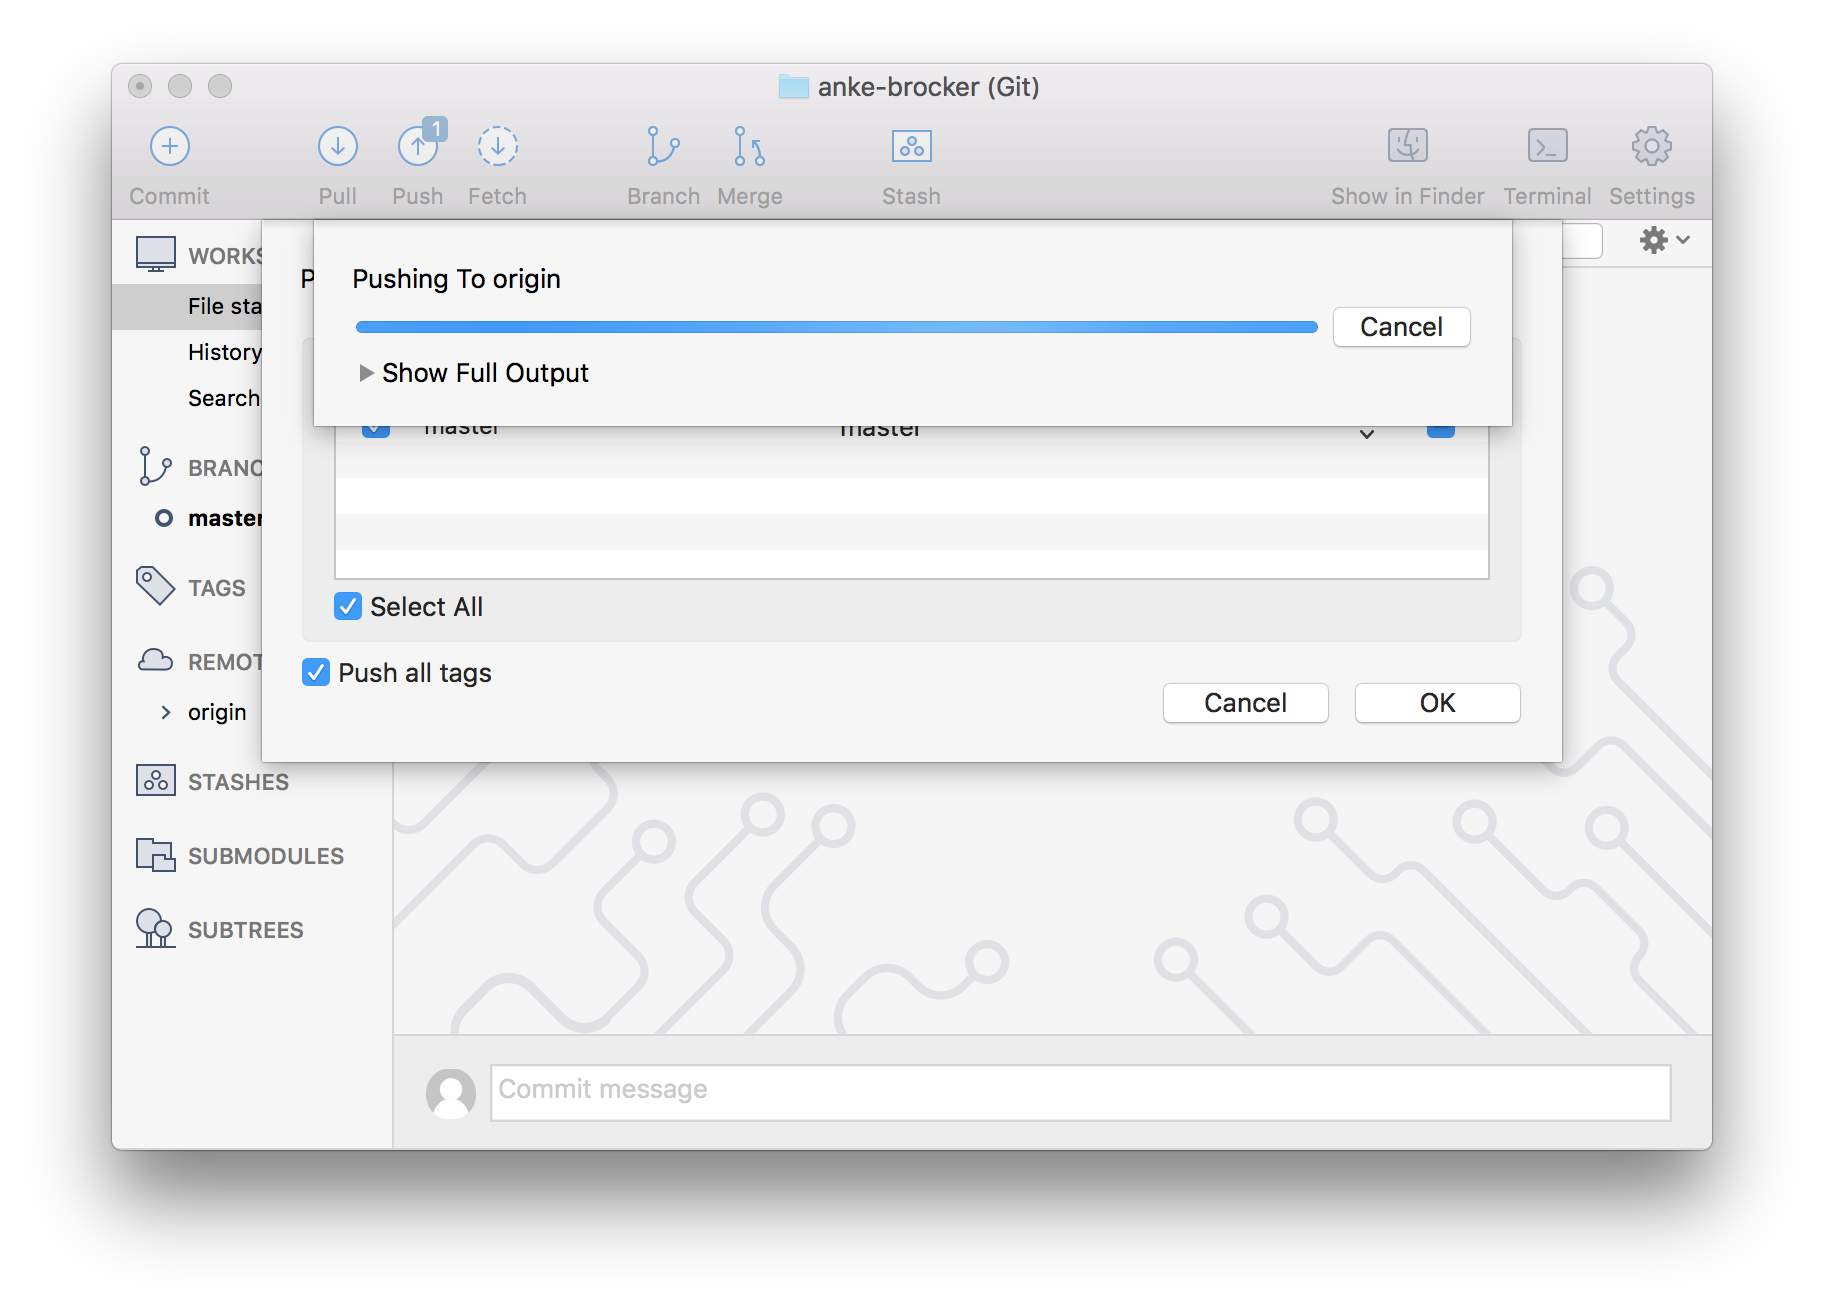Image resolution: width=1824 pixels, height=1310 pixels.
Task: Open the Settings gear in toolbar
Action: [1651, 147]
